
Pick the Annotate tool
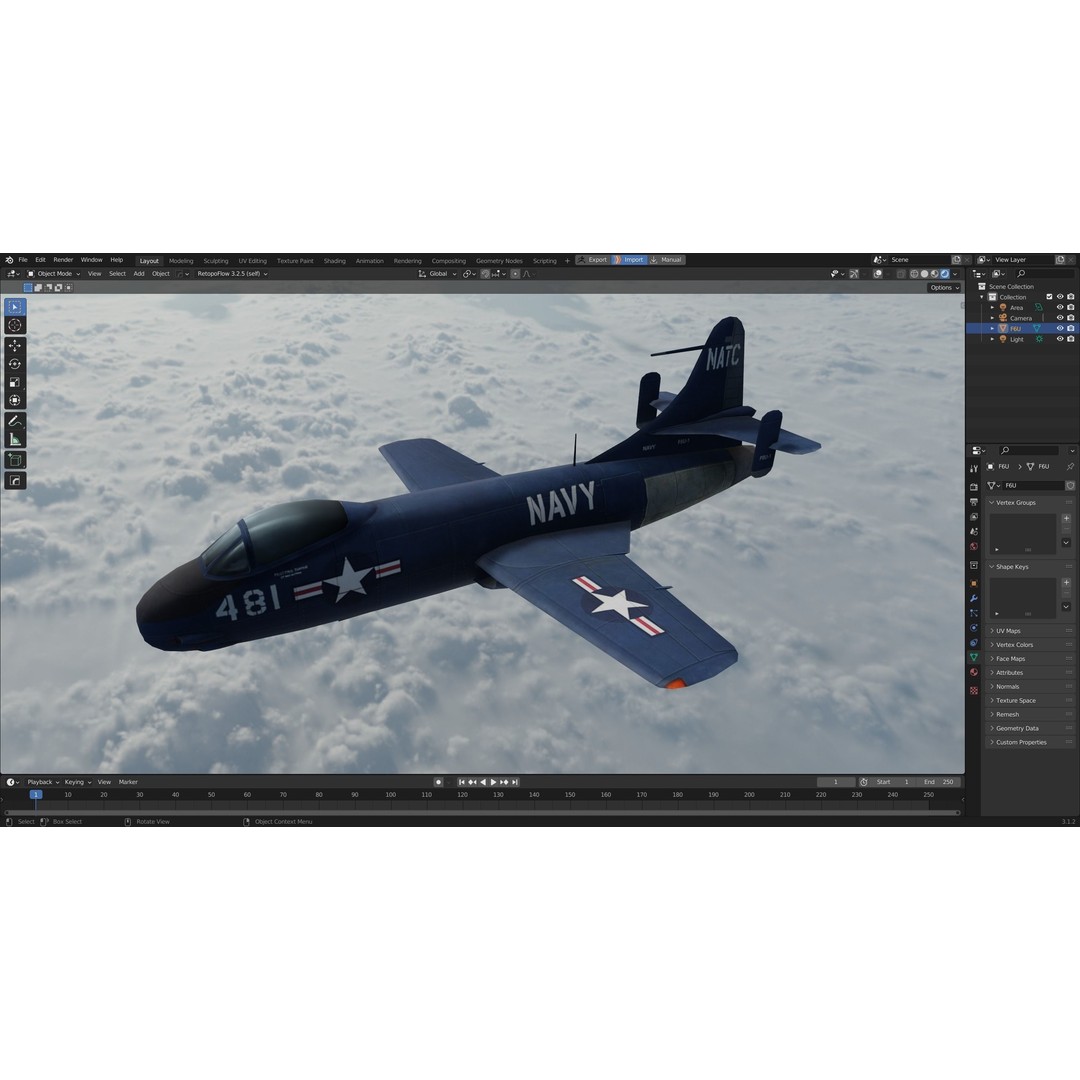point(14,421)
